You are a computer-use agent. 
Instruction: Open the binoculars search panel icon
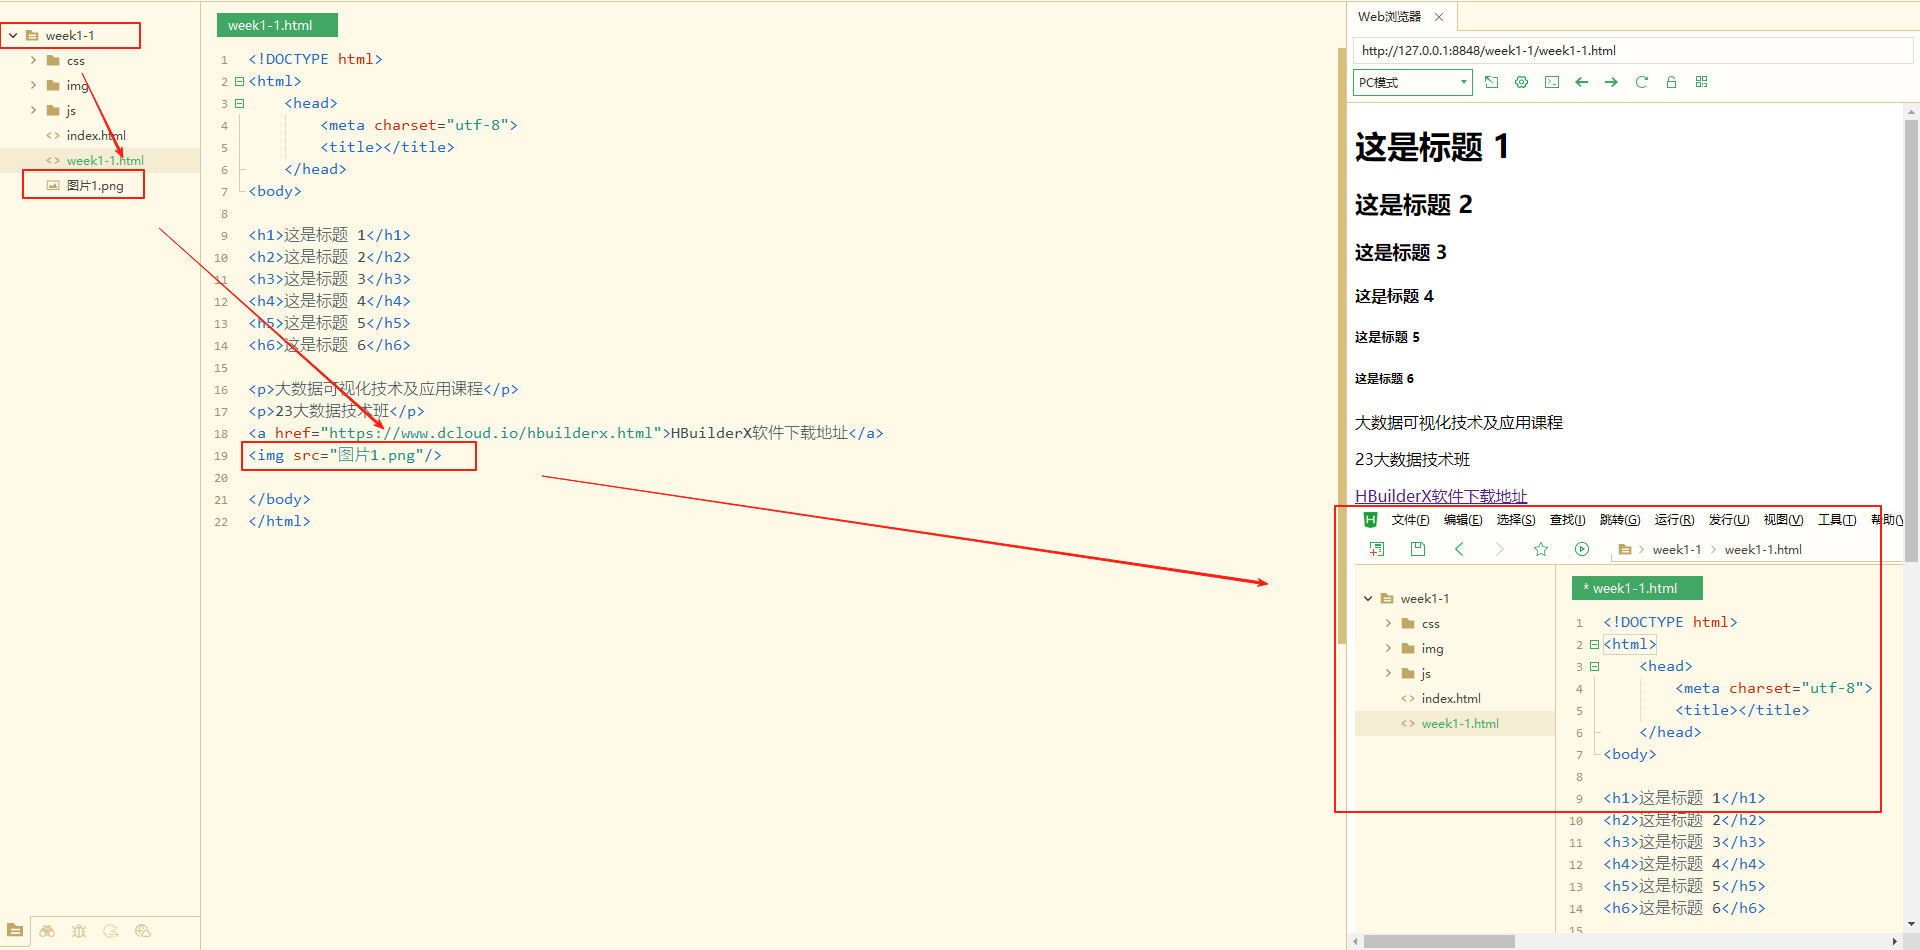click(x=47, y=931)
